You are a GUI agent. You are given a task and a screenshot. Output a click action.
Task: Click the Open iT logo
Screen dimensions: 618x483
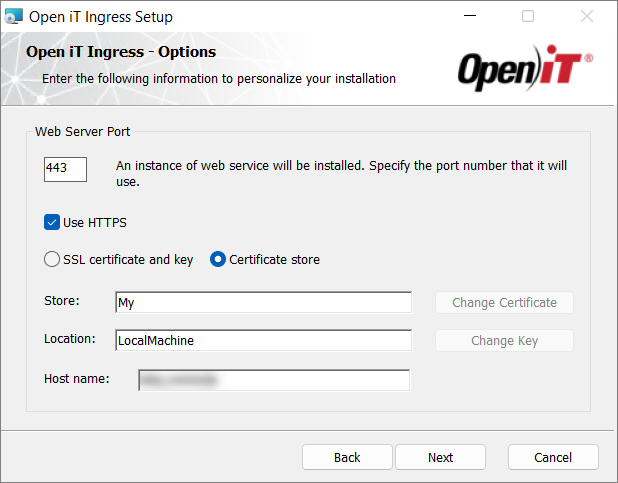pos(525,68)
